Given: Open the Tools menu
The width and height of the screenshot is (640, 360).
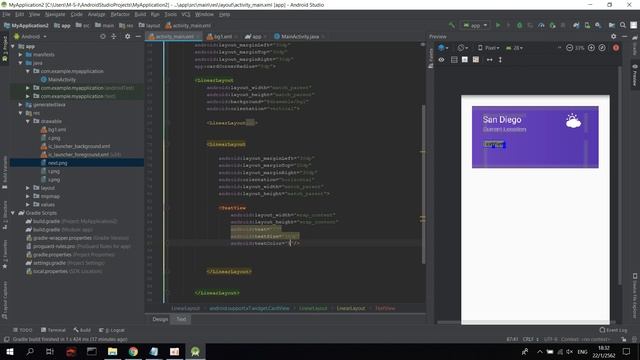Looking at the screenshot, I should pos(171,14).
